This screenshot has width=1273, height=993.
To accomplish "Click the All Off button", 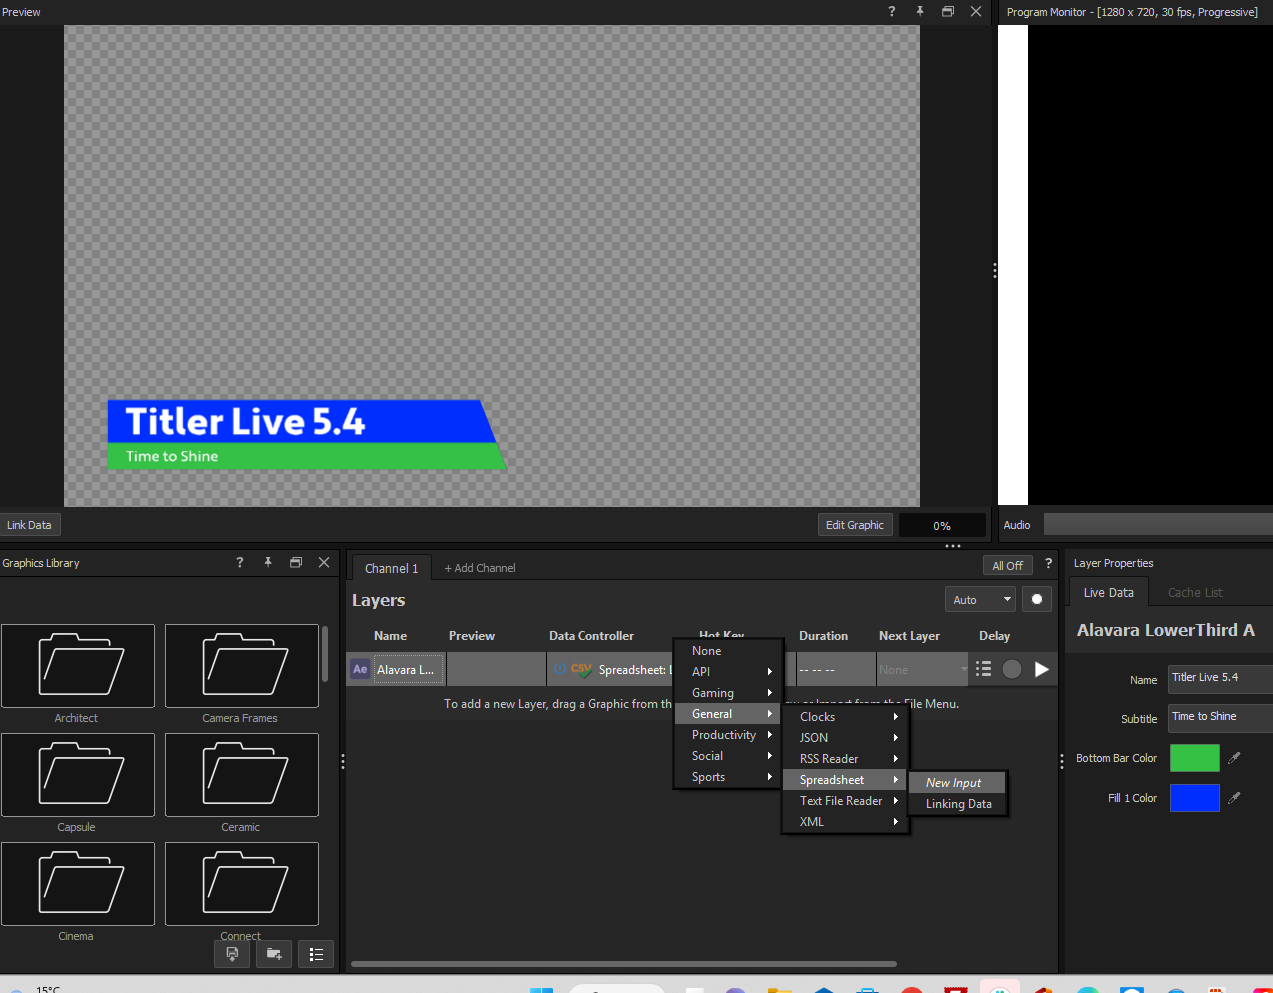I will pos(1007,565).
